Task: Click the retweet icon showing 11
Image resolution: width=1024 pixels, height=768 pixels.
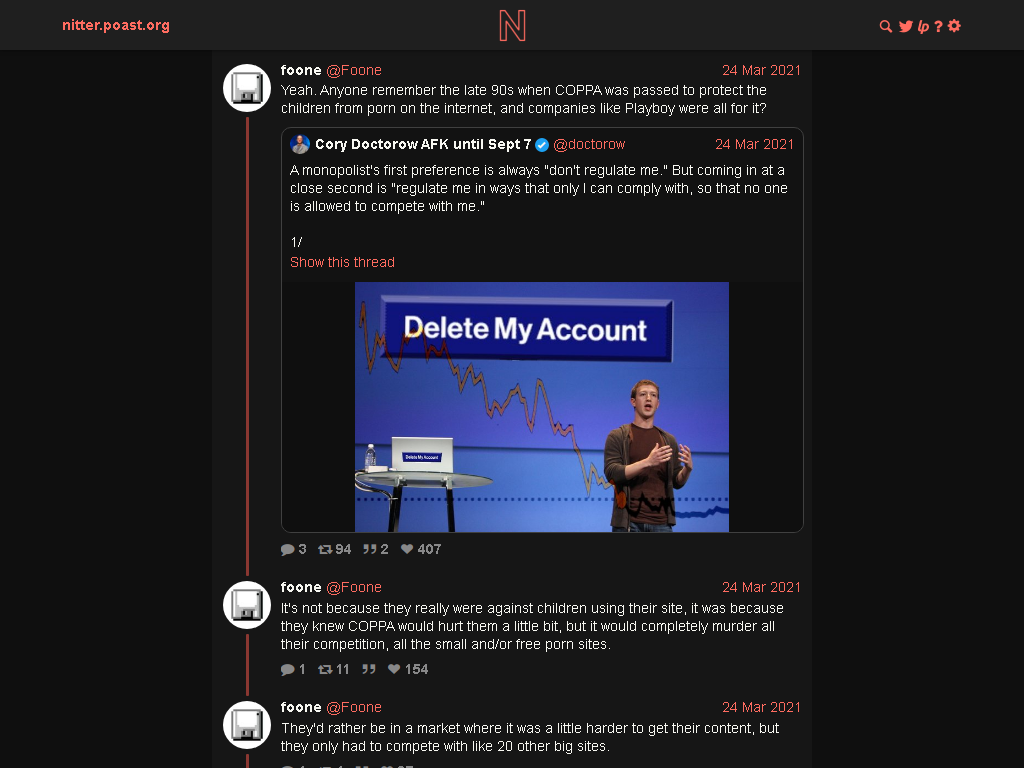Action: point(325,669)
